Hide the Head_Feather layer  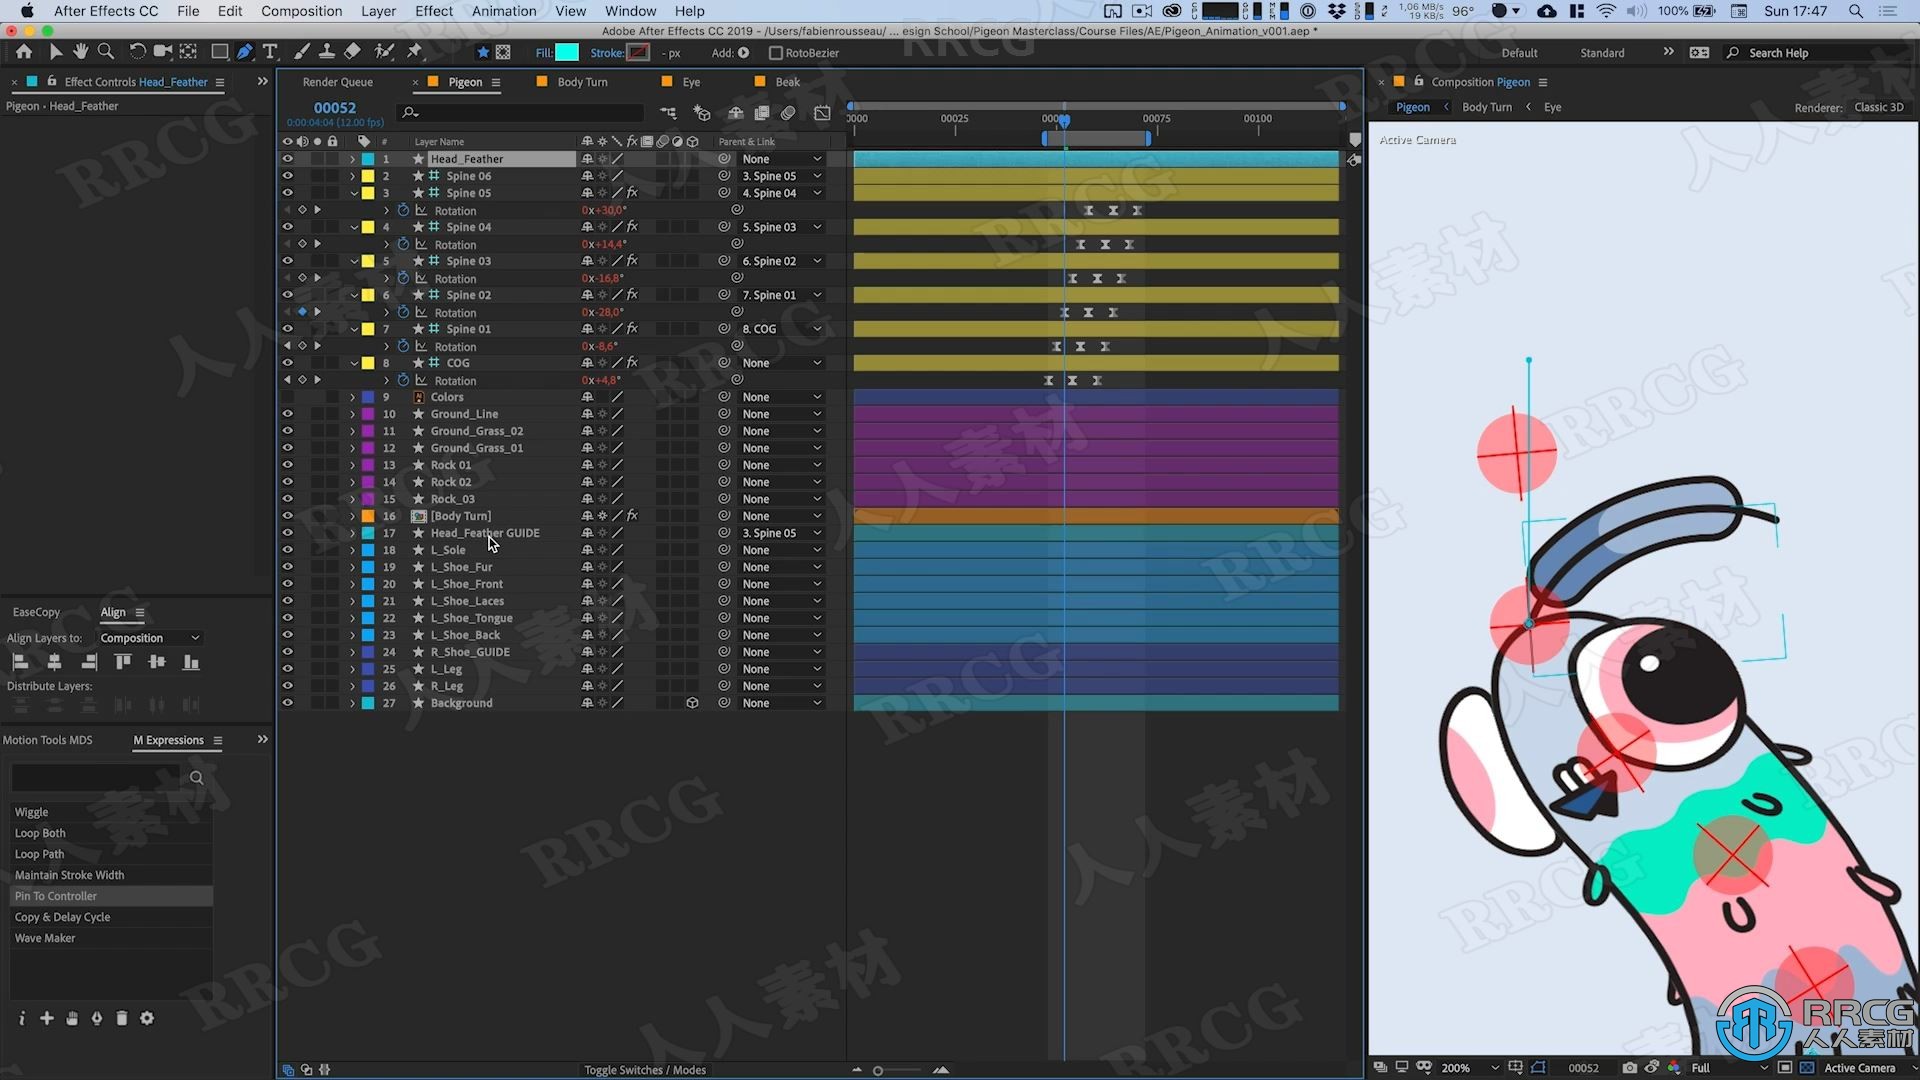click(287, 159)
